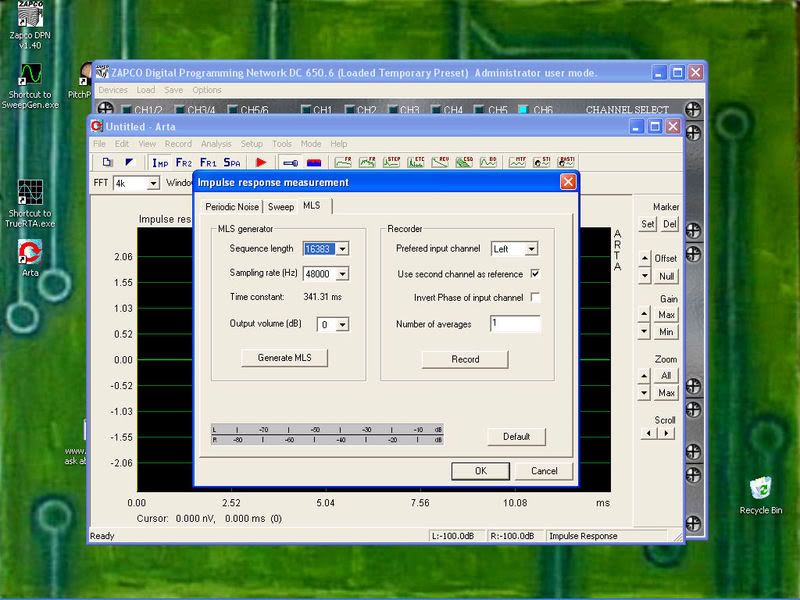Open the Setup menu in Arta
The image size is (800, 600).
[x=252, y=144]
